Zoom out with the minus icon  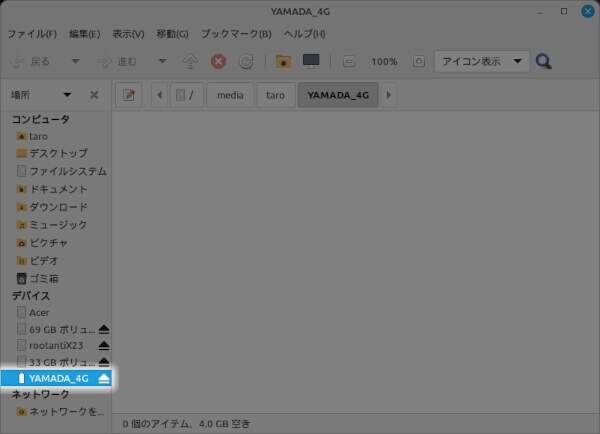(349, 61)
